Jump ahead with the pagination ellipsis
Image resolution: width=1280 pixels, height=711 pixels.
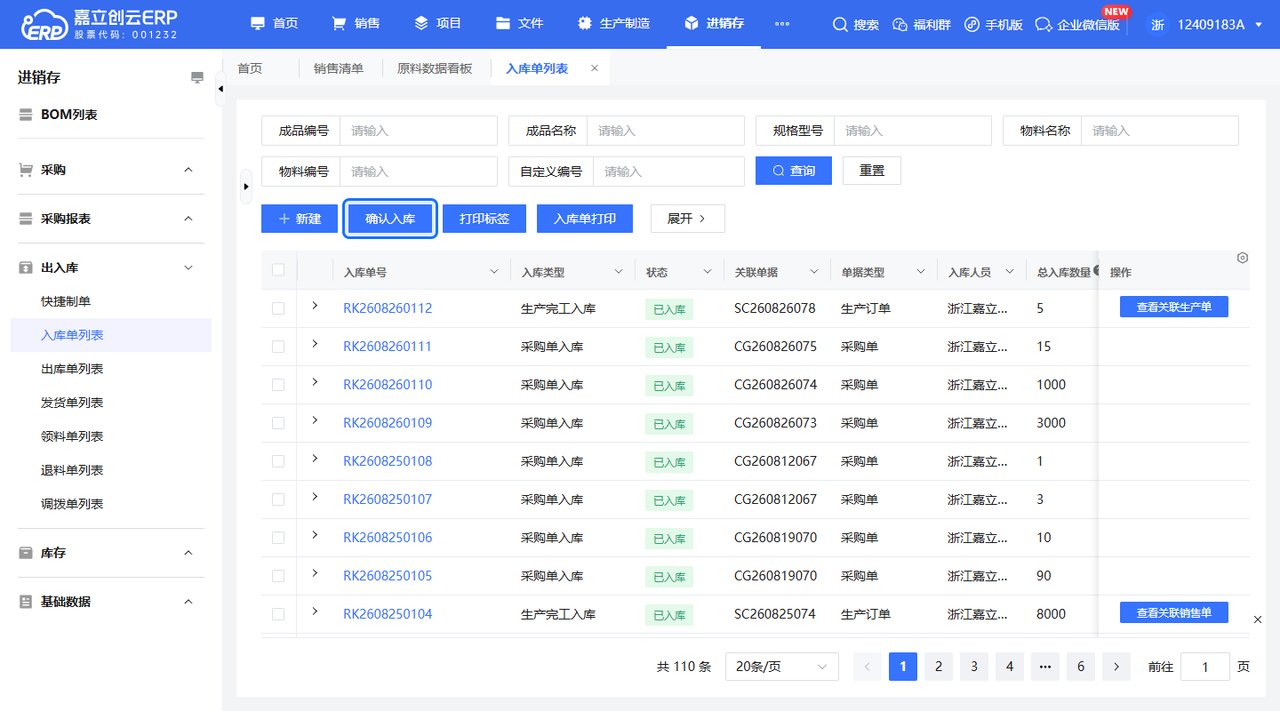point(1045,667)
